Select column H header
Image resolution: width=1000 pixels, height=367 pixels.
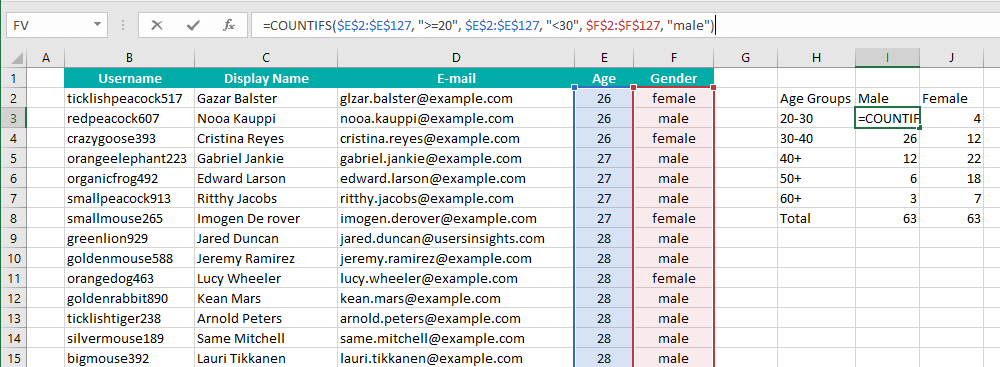tap(816, 58)
